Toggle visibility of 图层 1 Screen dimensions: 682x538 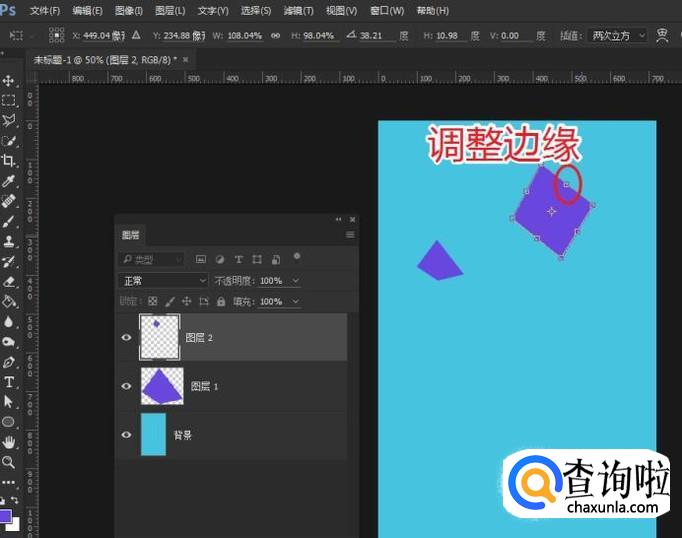click(x=126, y=386)
